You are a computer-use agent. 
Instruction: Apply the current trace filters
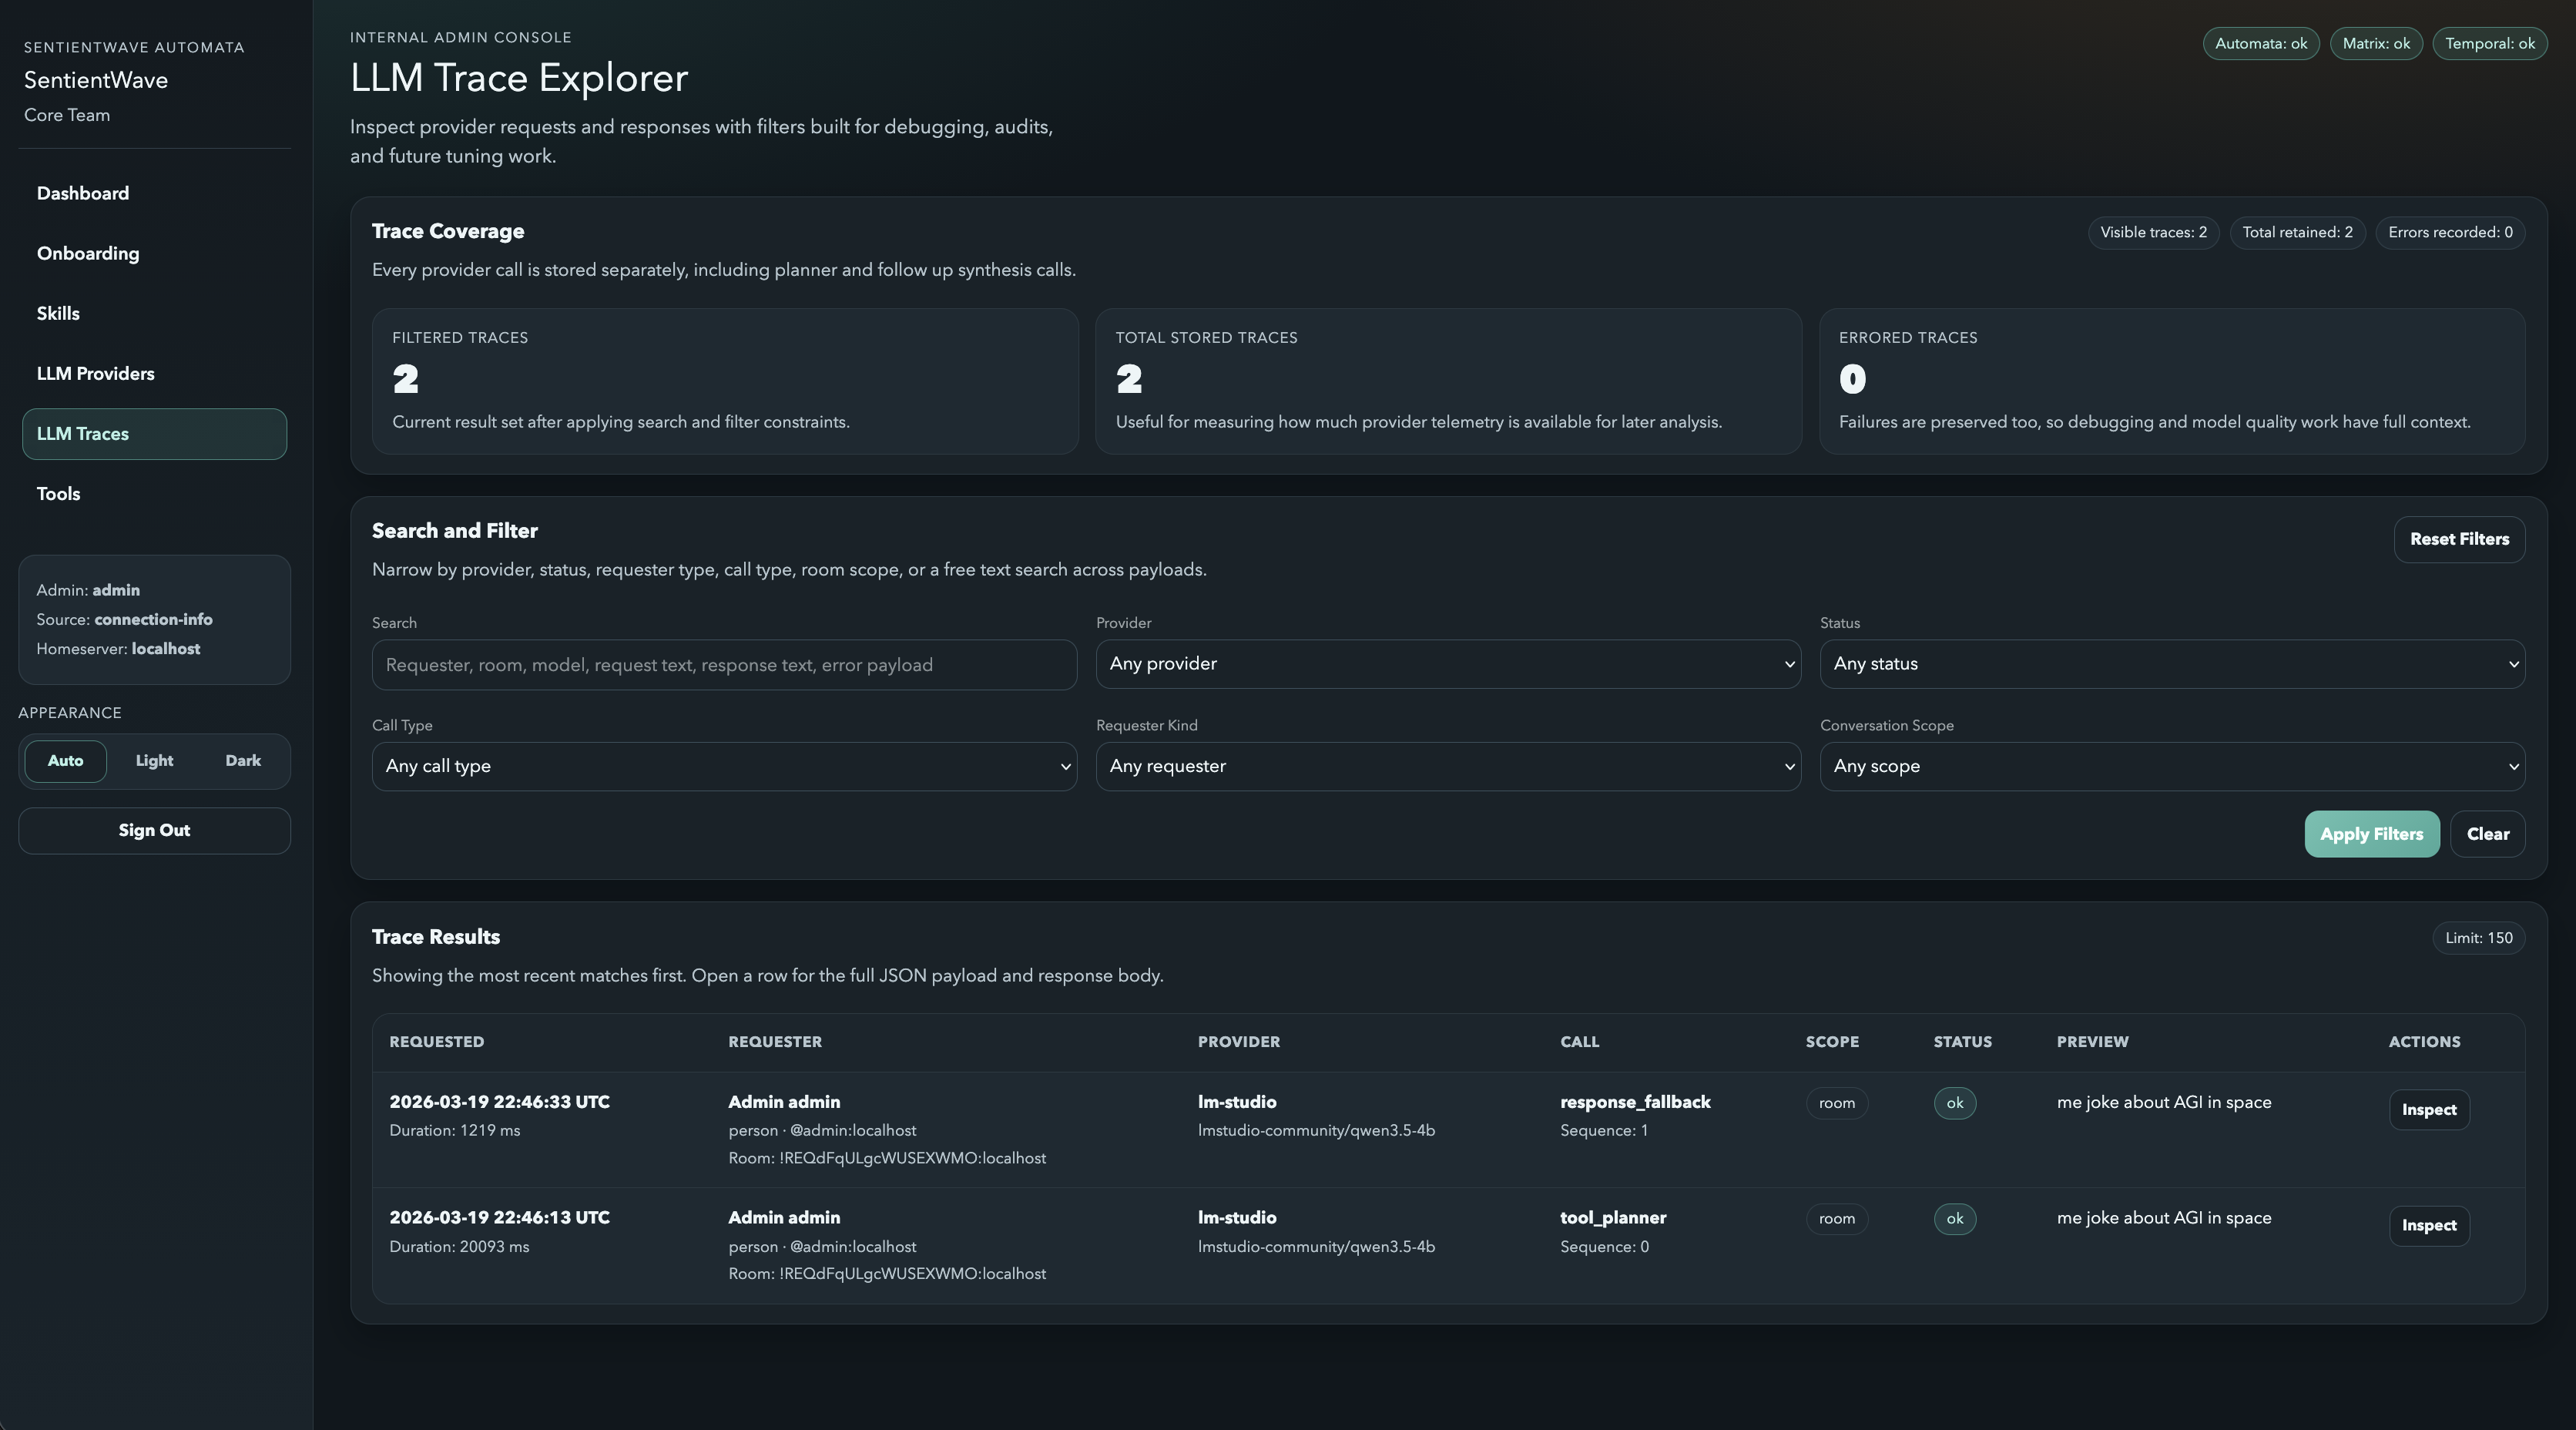click(x=2371, y=834)
